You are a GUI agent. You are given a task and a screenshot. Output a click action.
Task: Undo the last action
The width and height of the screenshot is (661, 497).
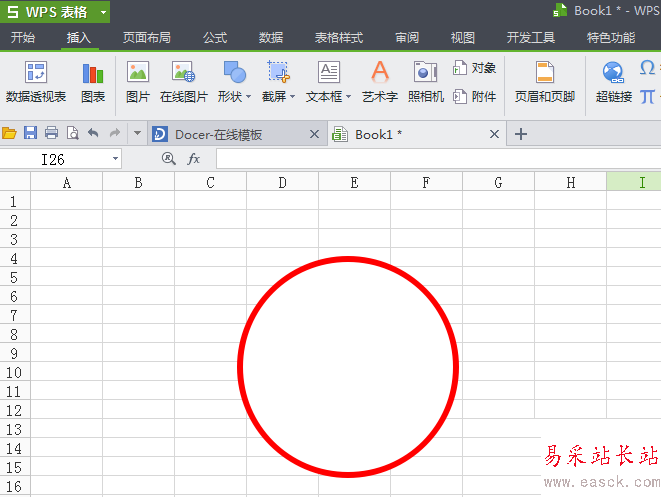pyautogui.click(x=93, y=133)
